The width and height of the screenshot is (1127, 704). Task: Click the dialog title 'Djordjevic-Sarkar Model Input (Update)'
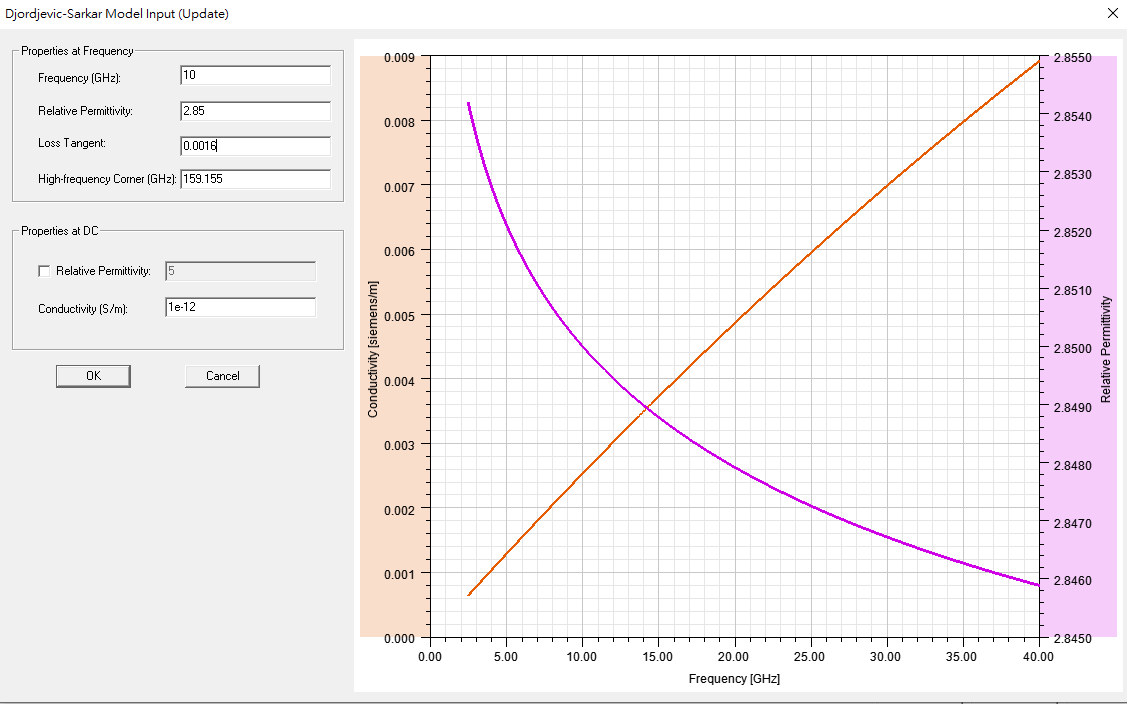click(116, 14)
